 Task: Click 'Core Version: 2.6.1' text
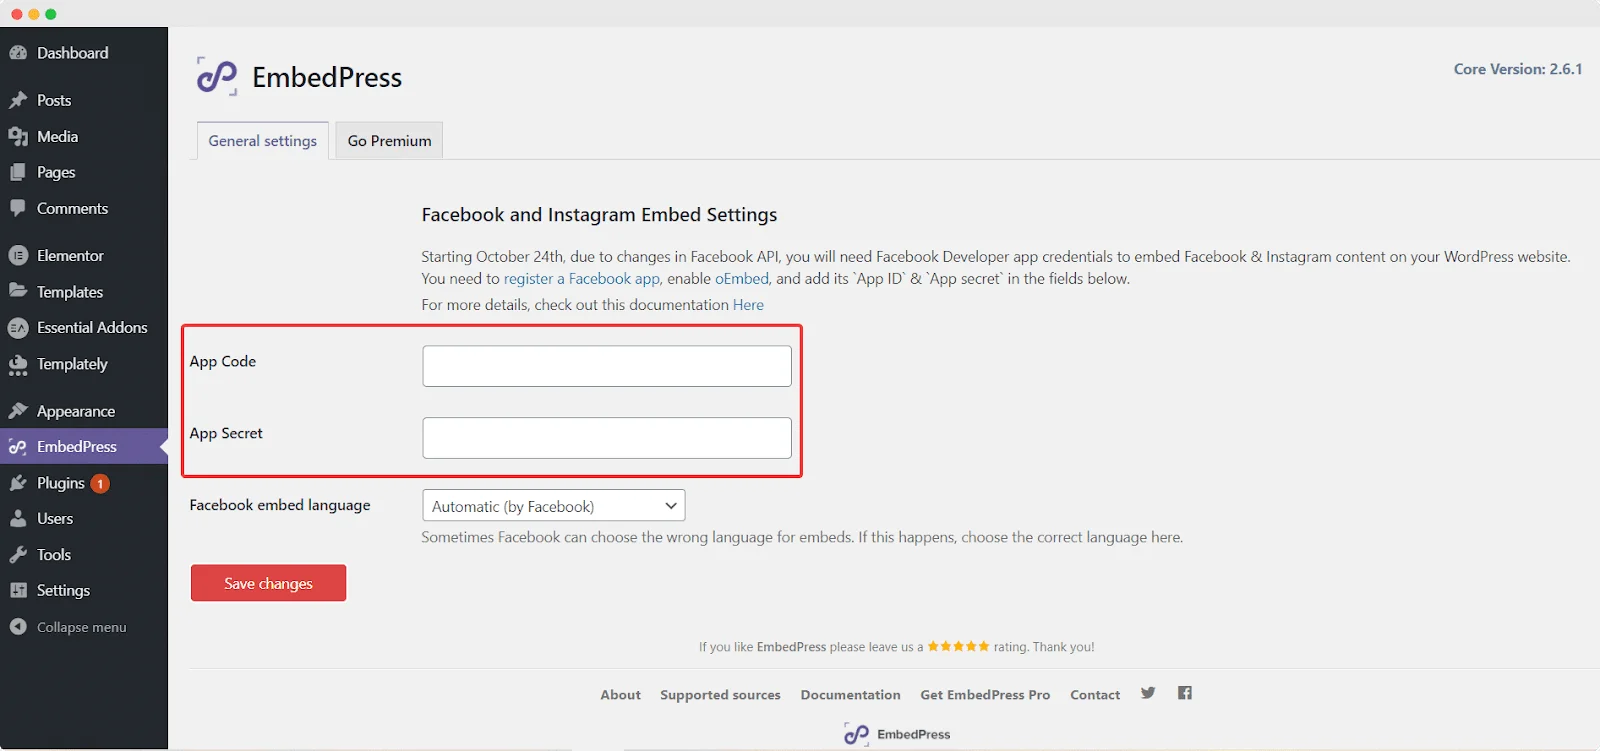pyautogui.click(x=1518, y=69)
